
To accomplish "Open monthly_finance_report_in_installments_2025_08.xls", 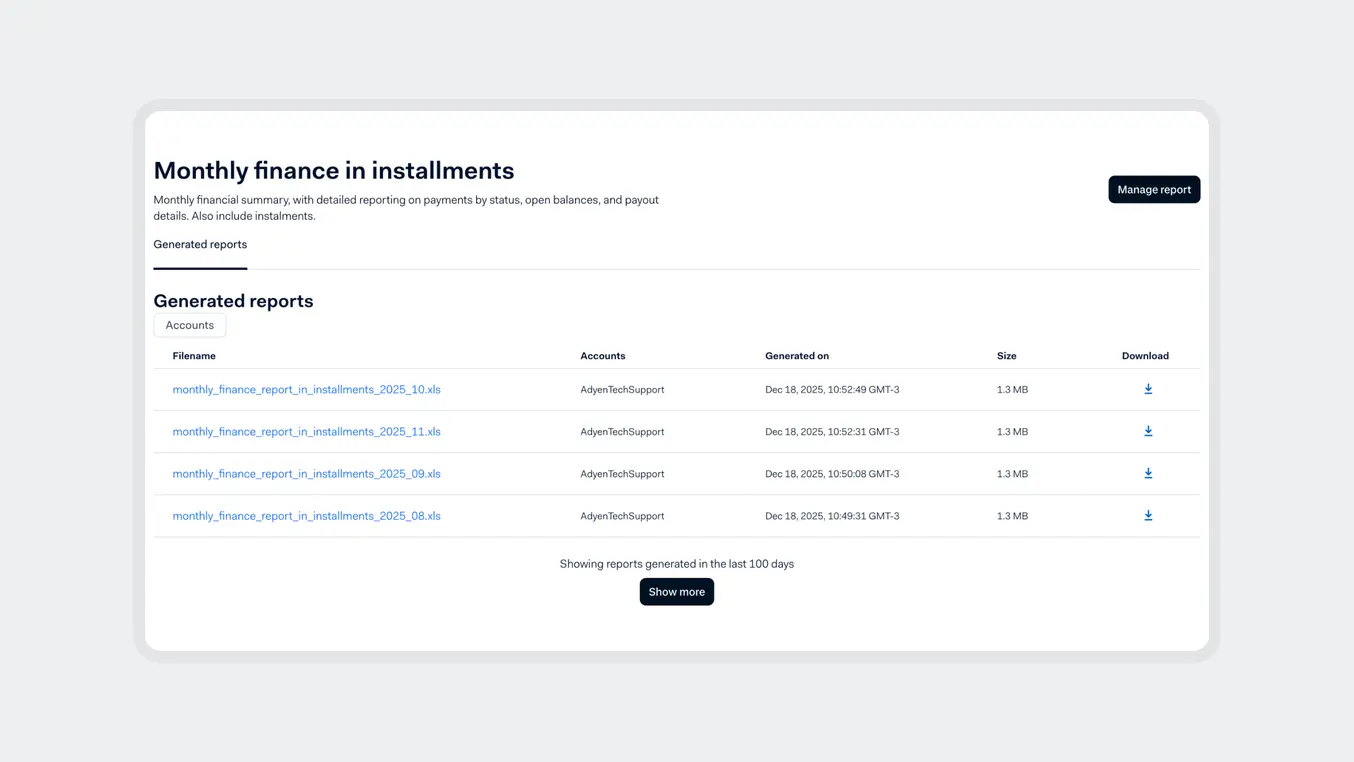I will (x=307, y=515).
